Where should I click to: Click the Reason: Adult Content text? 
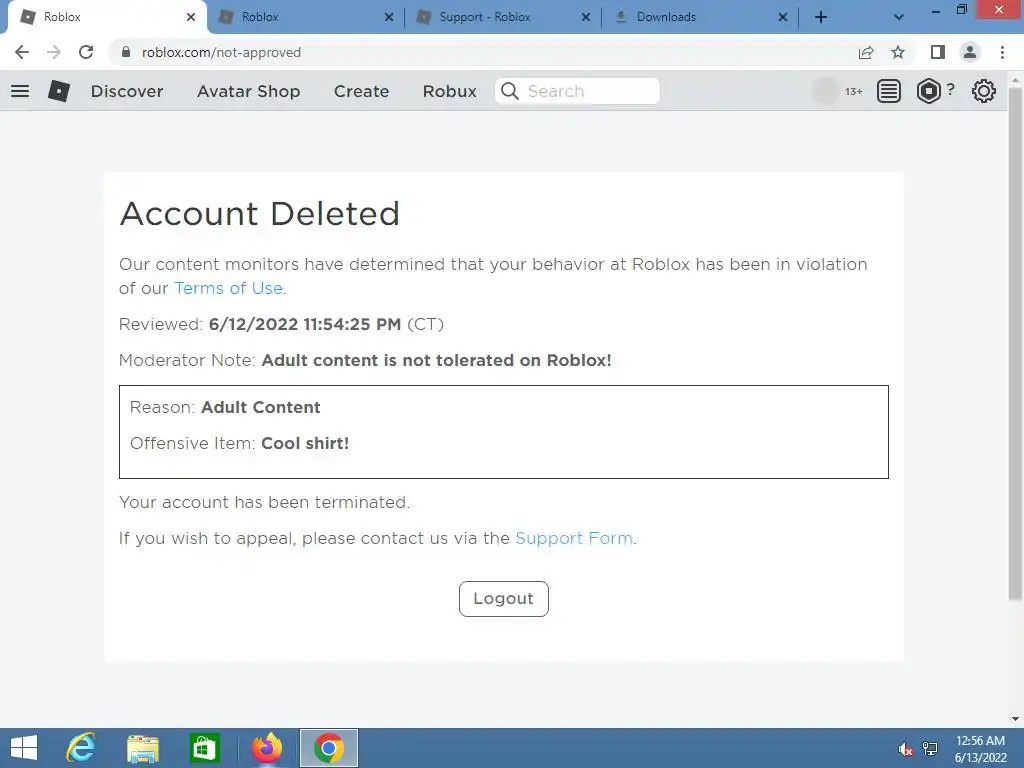pyautogui.click(x=225, y=407)
